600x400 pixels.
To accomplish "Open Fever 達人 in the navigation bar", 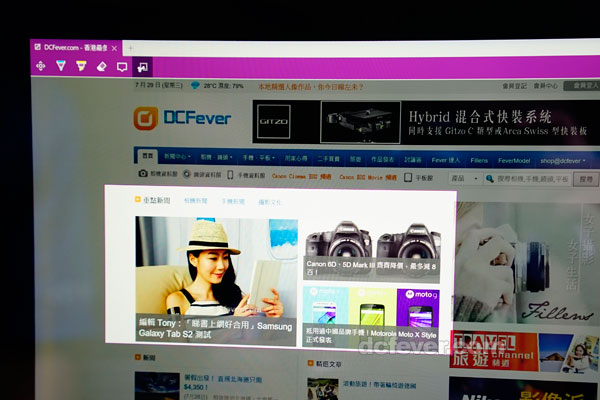I will click(445, 160).
